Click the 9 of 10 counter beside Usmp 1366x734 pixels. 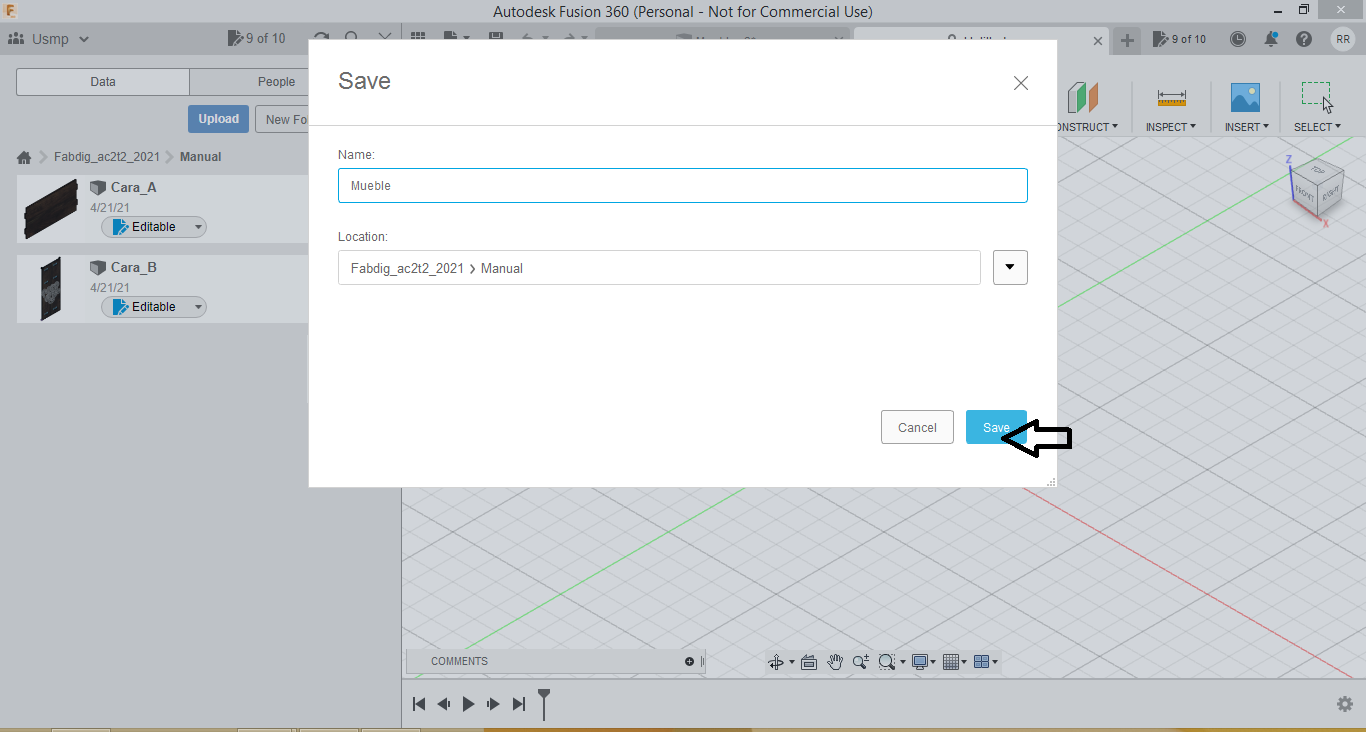tap(257, 39)
